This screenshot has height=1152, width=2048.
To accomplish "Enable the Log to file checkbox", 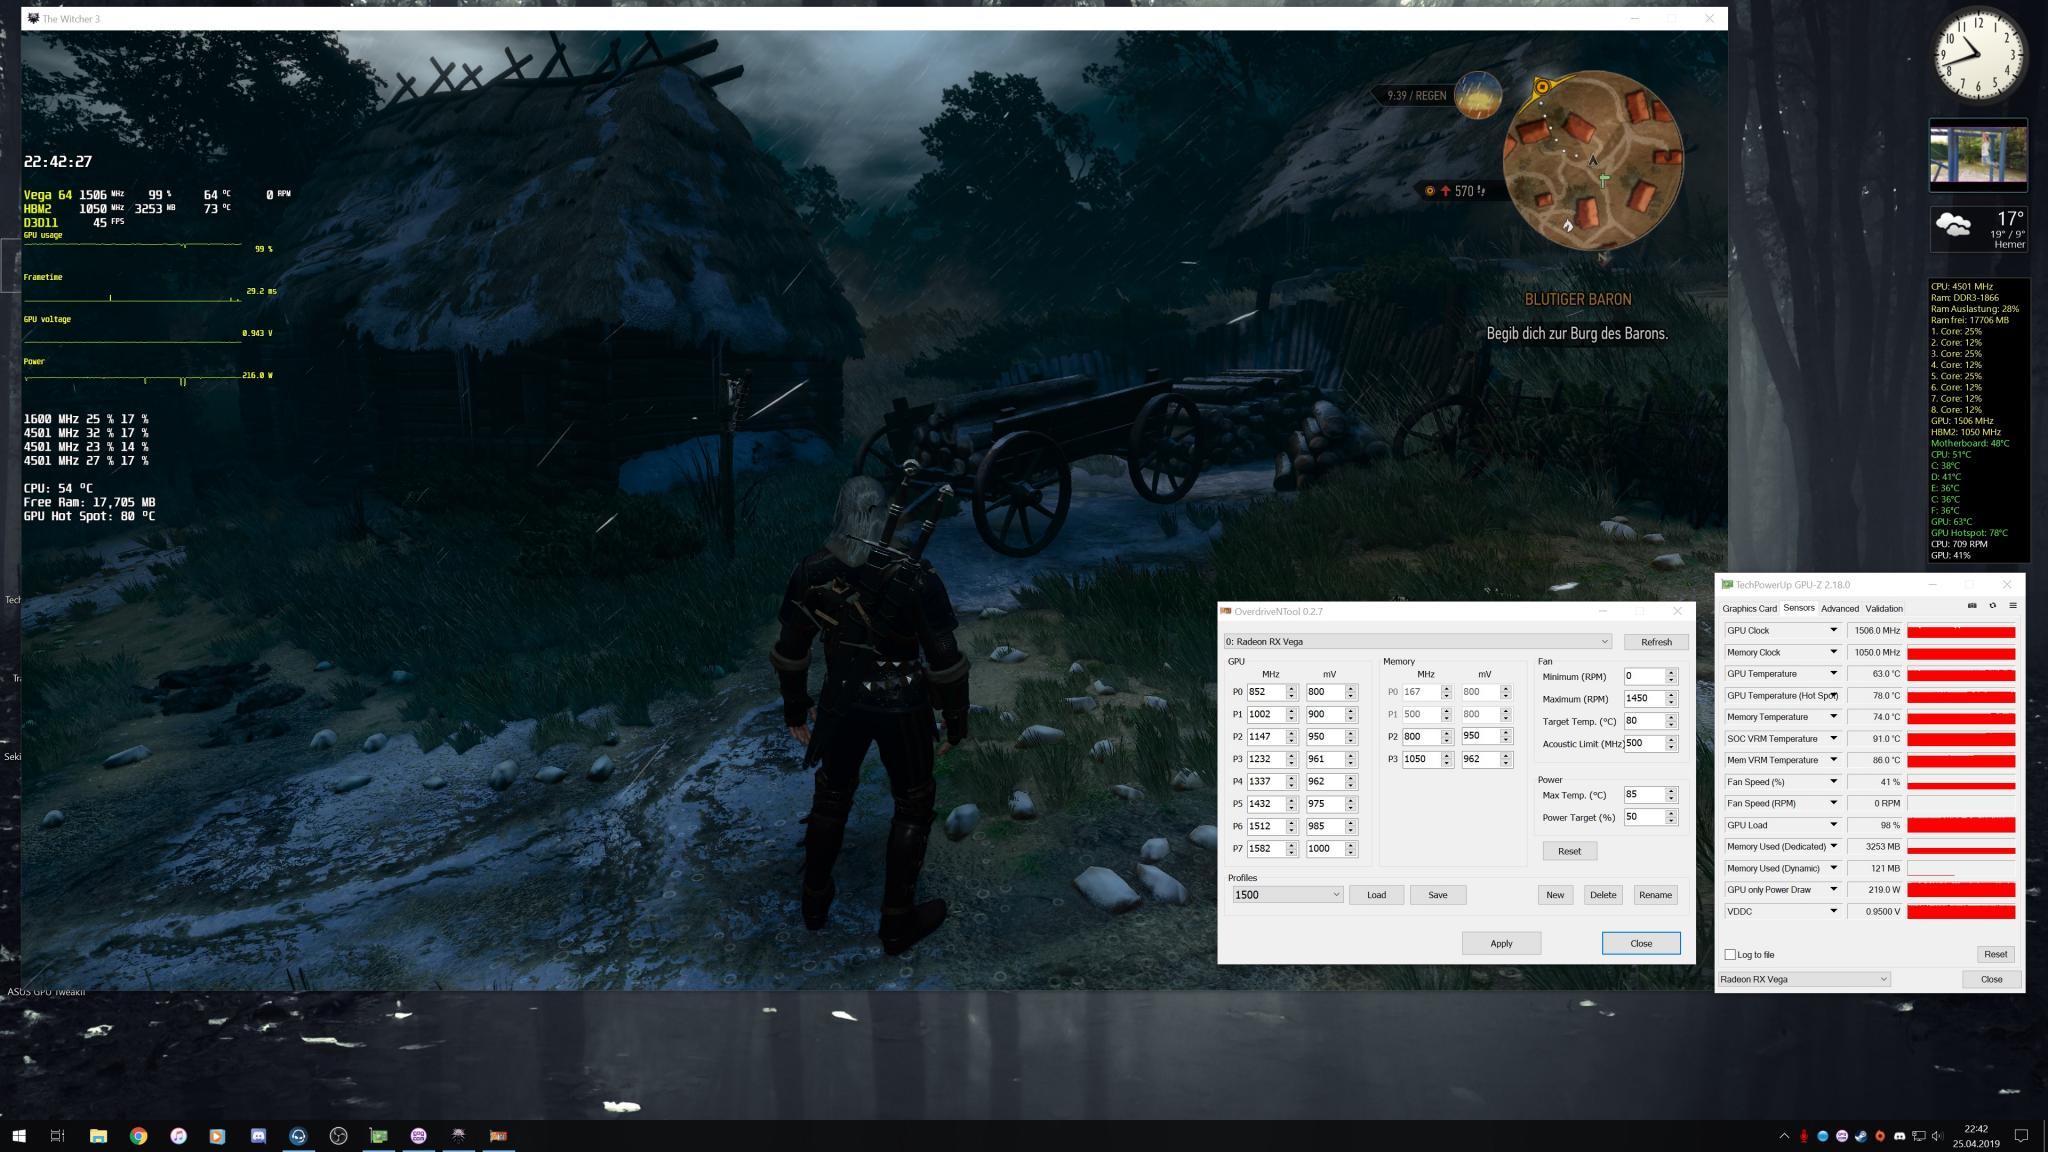I will (1731, 955).
